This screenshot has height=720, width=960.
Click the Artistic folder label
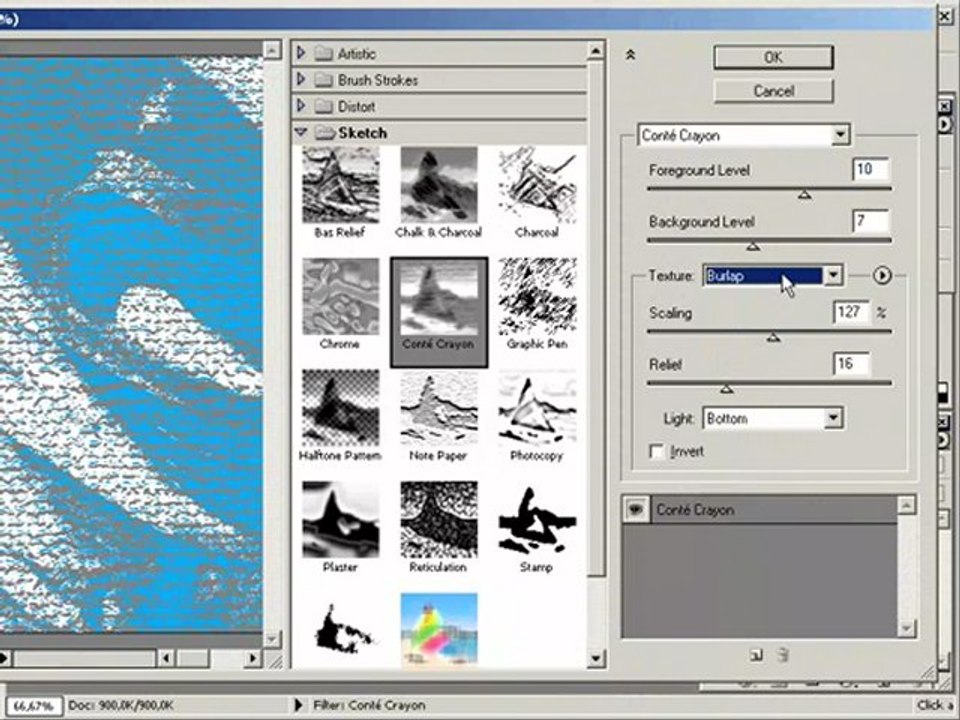tap(357, 54)
